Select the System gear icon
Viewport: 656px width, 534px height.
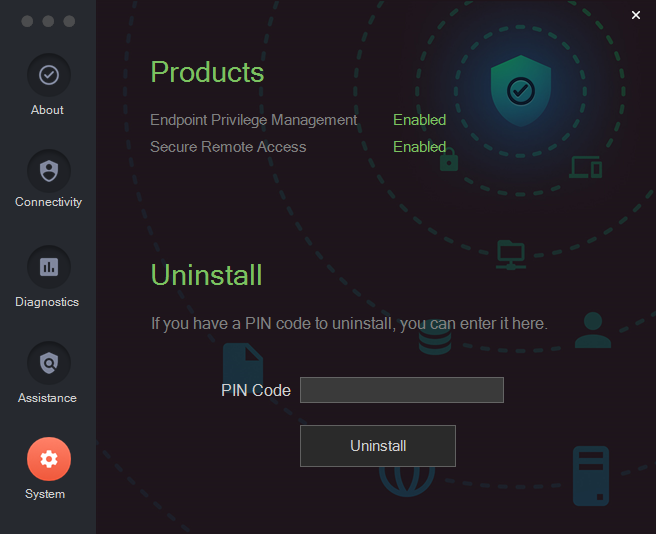[x=49, y=459]
